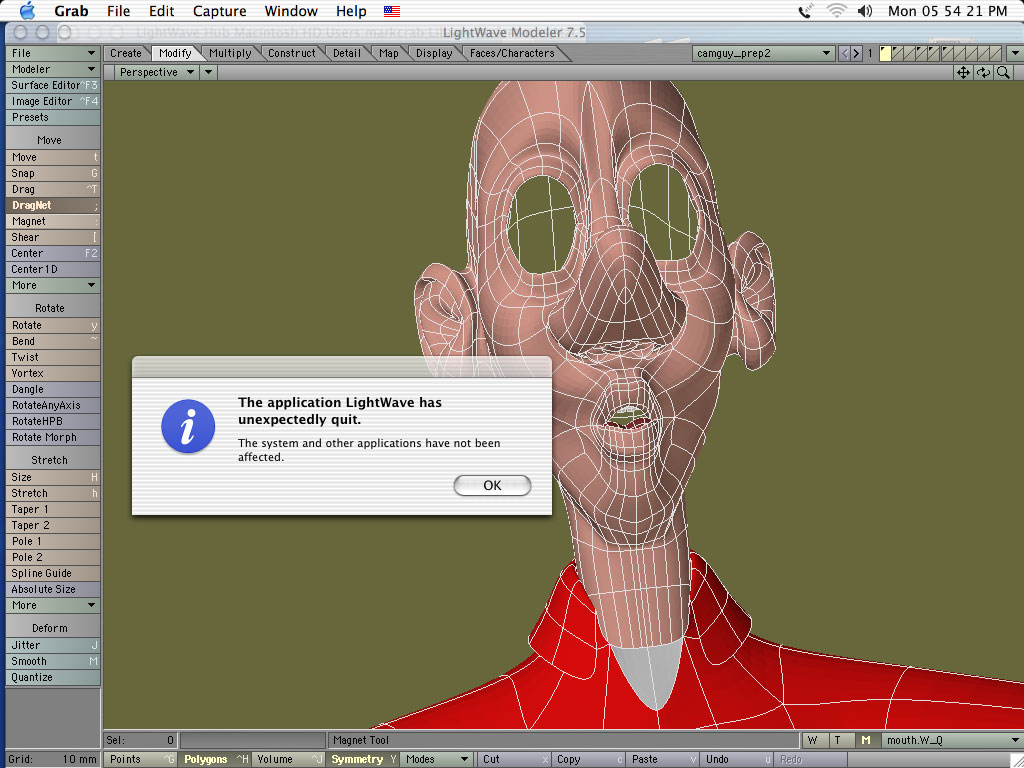Open the mouth.W_Q vertex map dropdown
The image size is (1024, 768).
[952, 740]
